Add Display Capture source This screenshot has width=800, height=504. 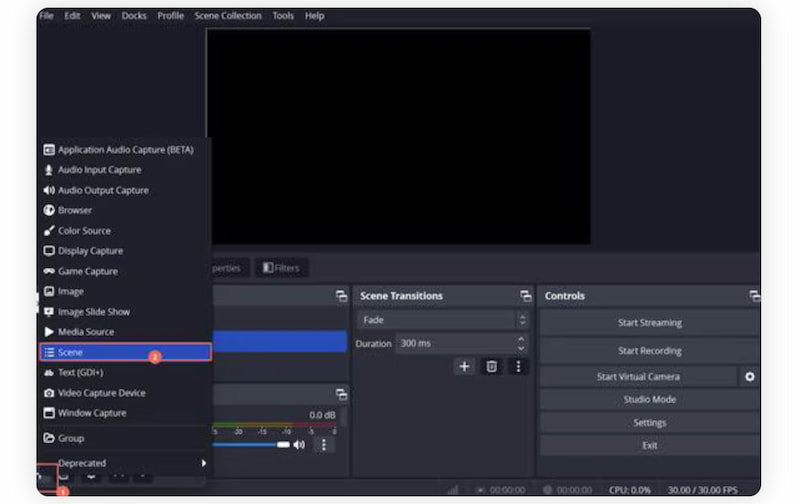pyautogui.click(x=125, y=251)
